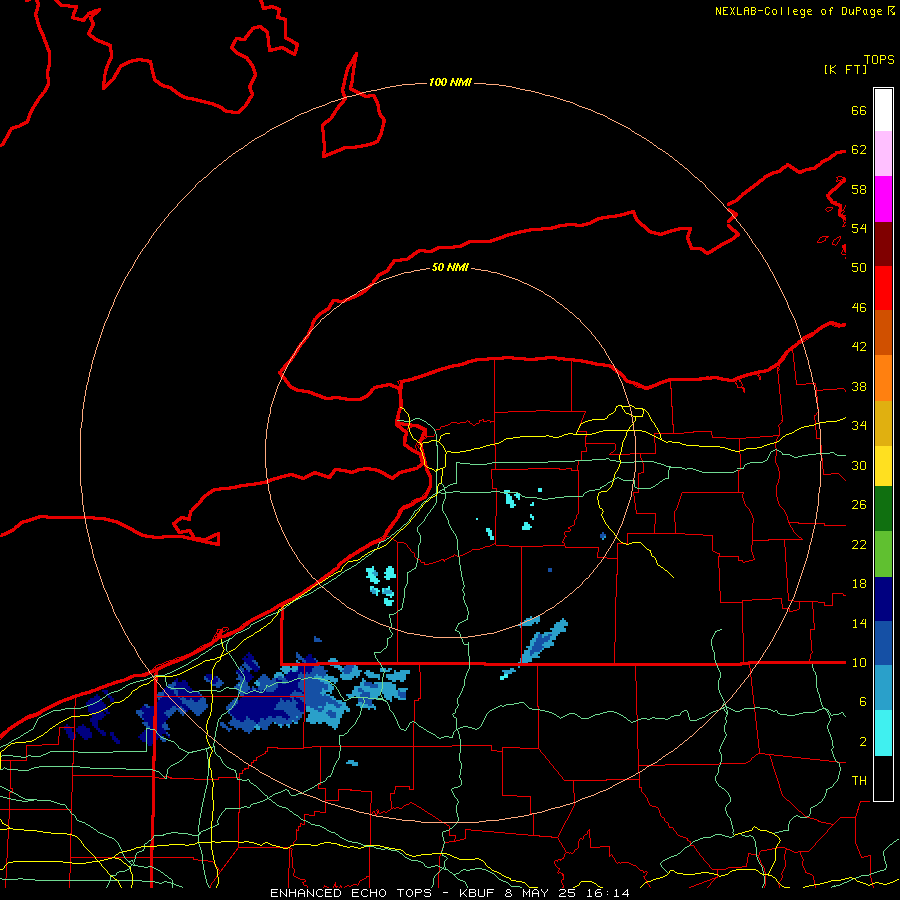The height and width of the screenshot is (900, 900).
Task: Click the 100 NMI range ring label
Action: [x=450, y=82]
